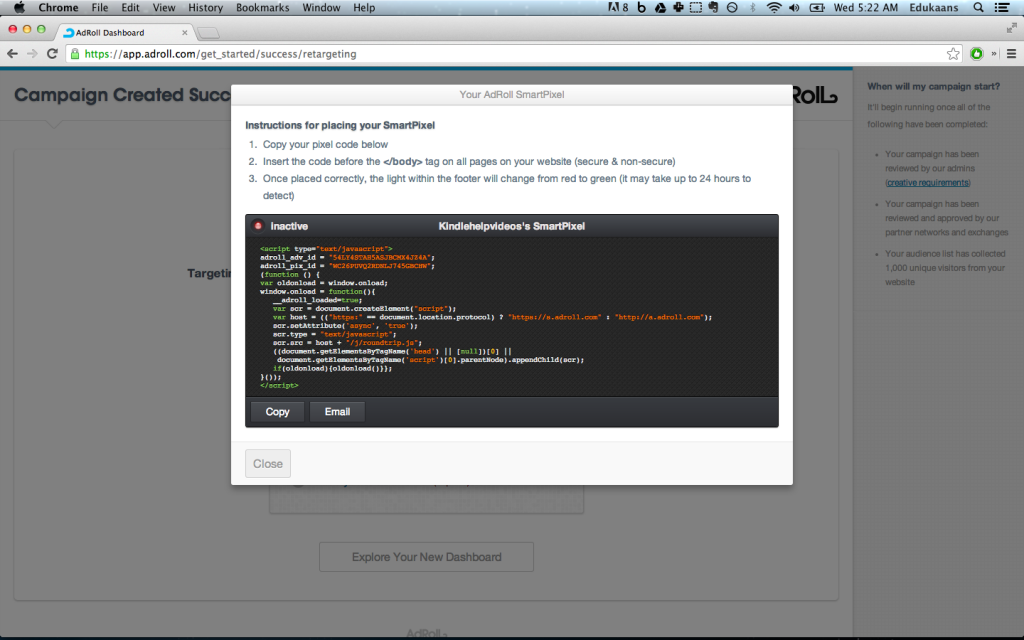Show hidden extensions with the chevron
The width and height of the screenshot is (1024, 640).
(994, 54)
